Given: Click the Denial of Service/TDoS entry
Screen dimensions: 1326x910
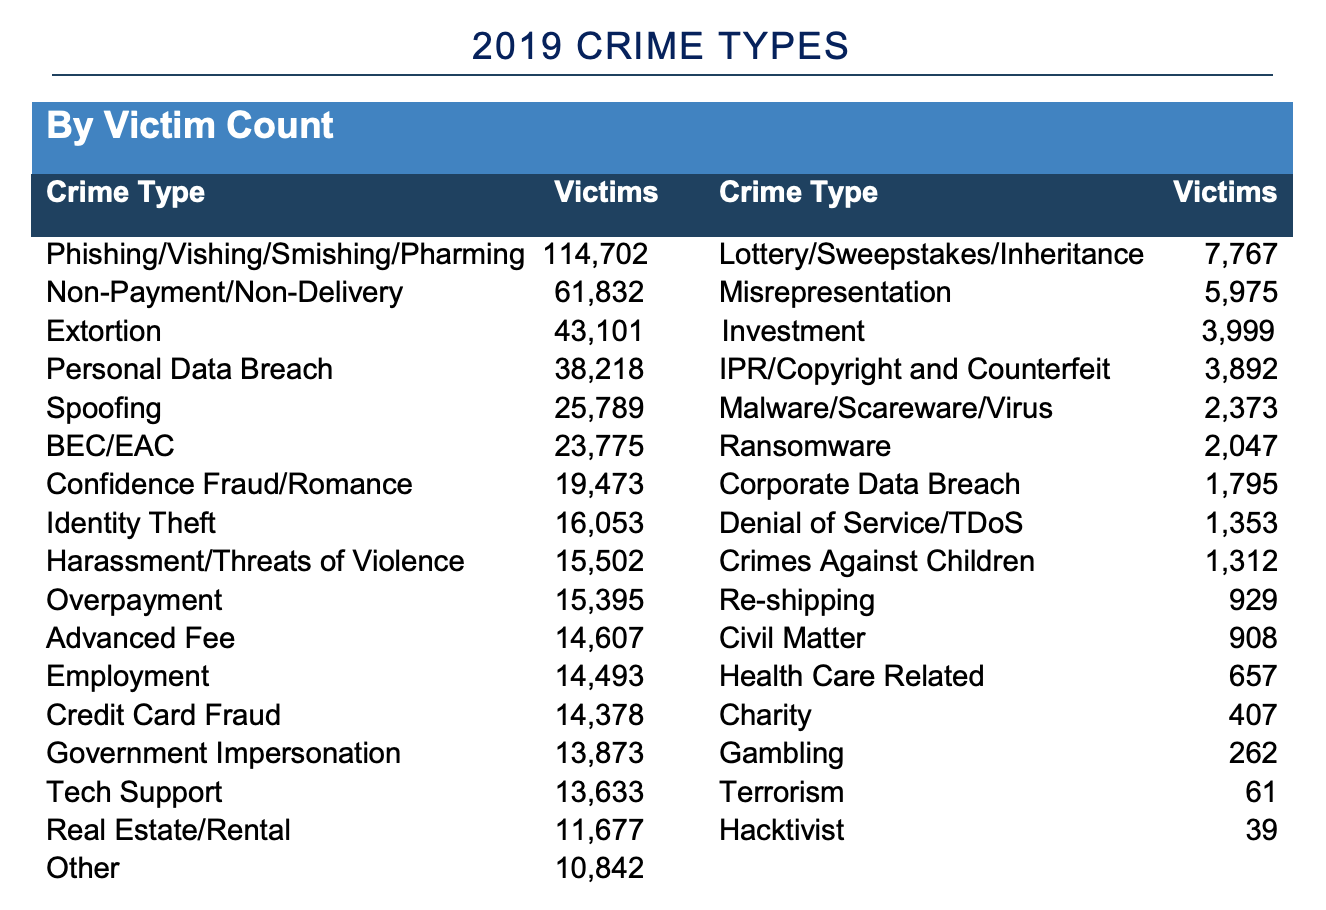Looking at the screenshot, I should (872, 523).
